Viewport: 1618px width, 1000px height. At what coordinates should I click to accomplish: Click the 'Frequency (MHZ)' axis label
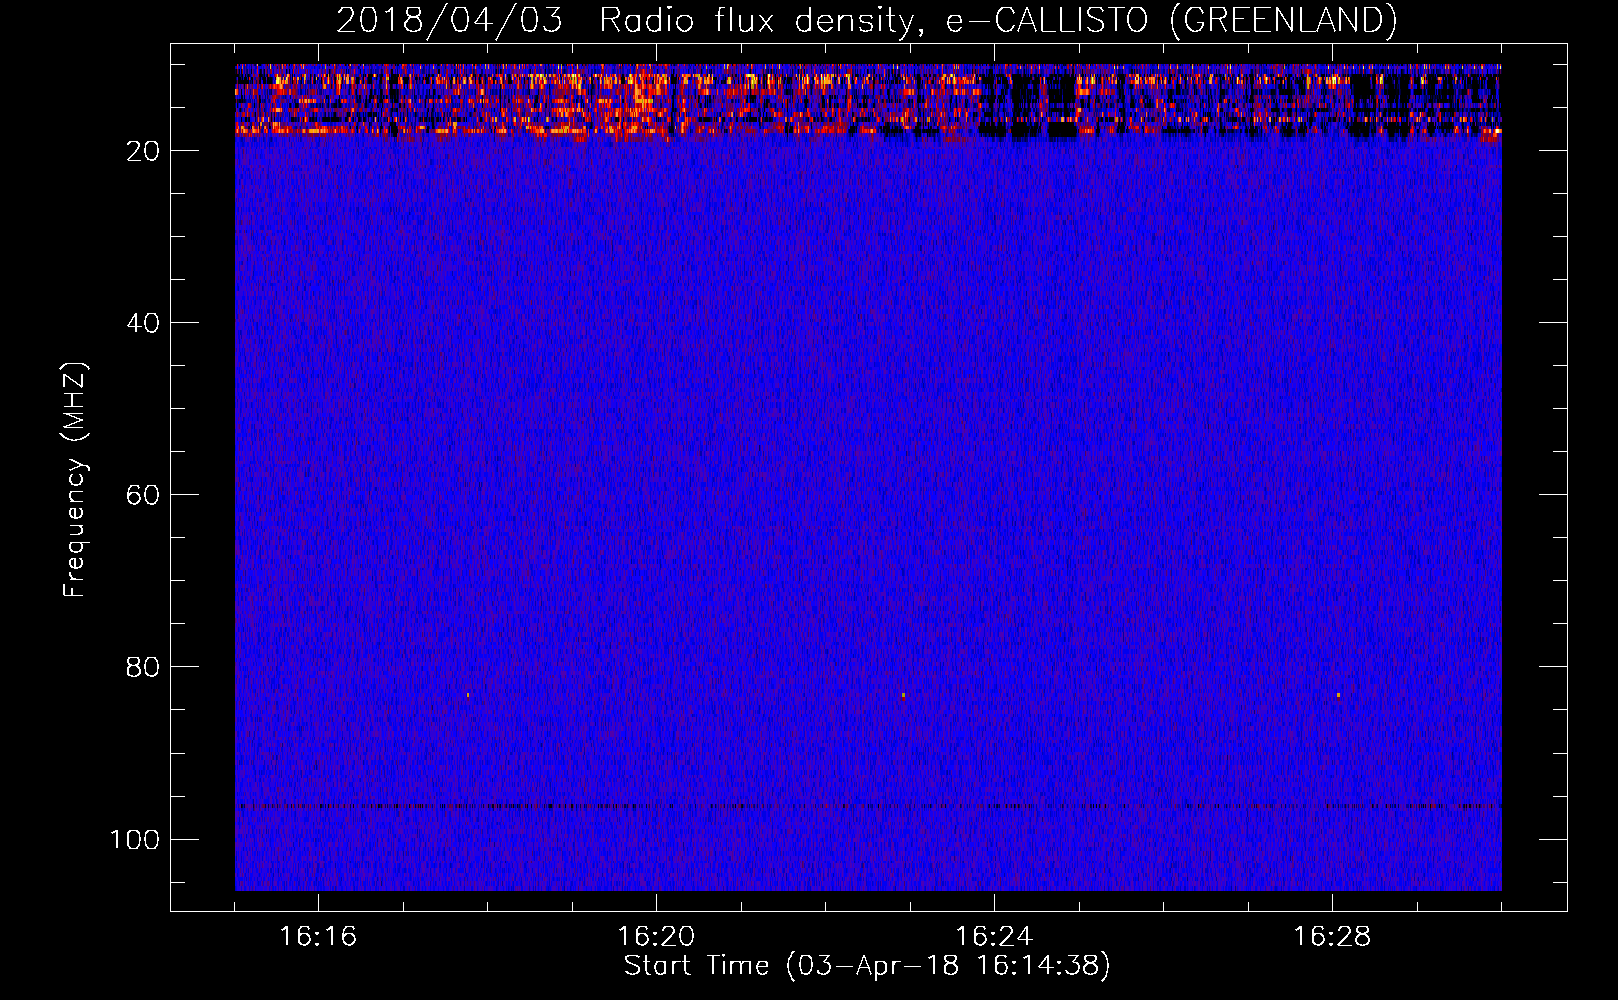coord(75,480)
